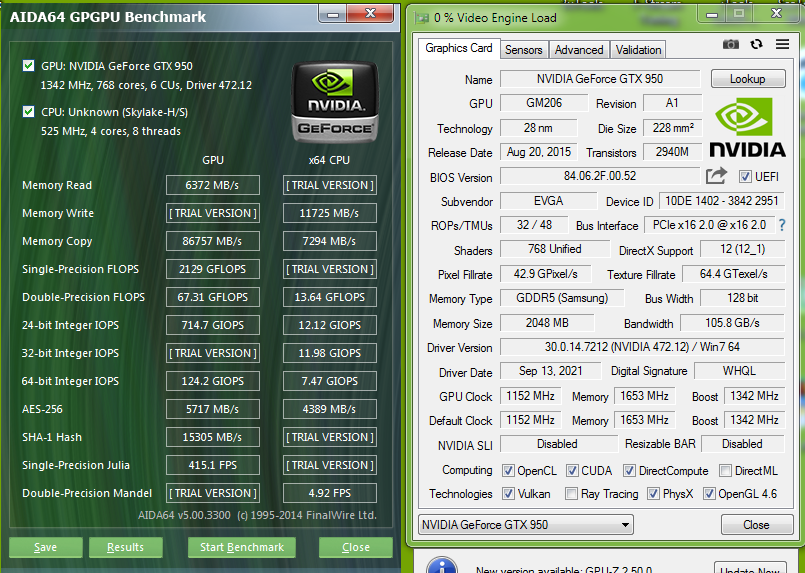805x573 pixels.
Task: Toggle the OpenGL 4.6 checkbox
Action: (x=709, y=493)
